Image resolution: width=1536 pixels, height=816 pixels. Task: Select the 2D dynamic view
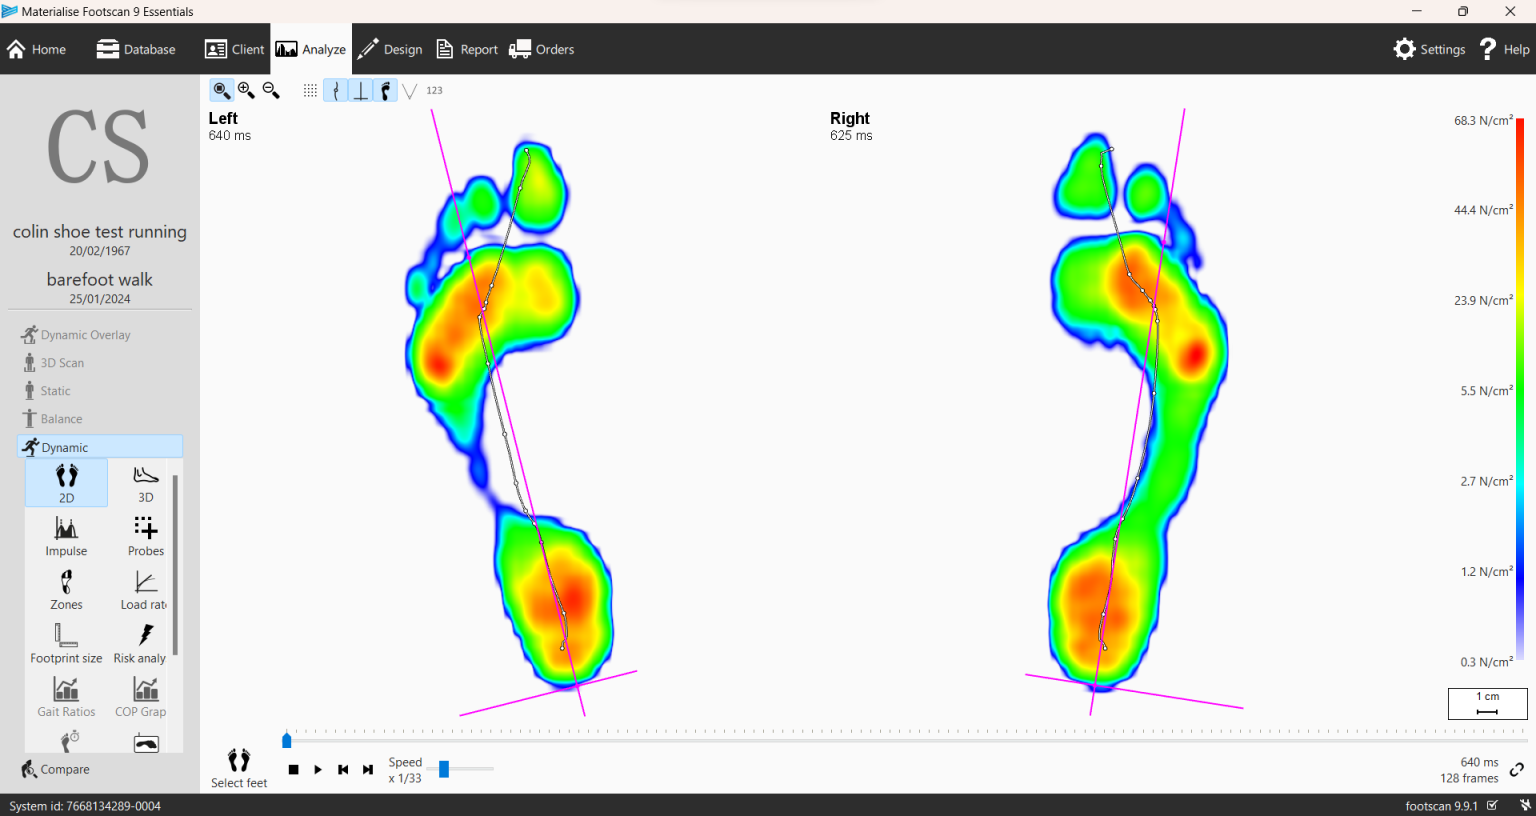66,483
